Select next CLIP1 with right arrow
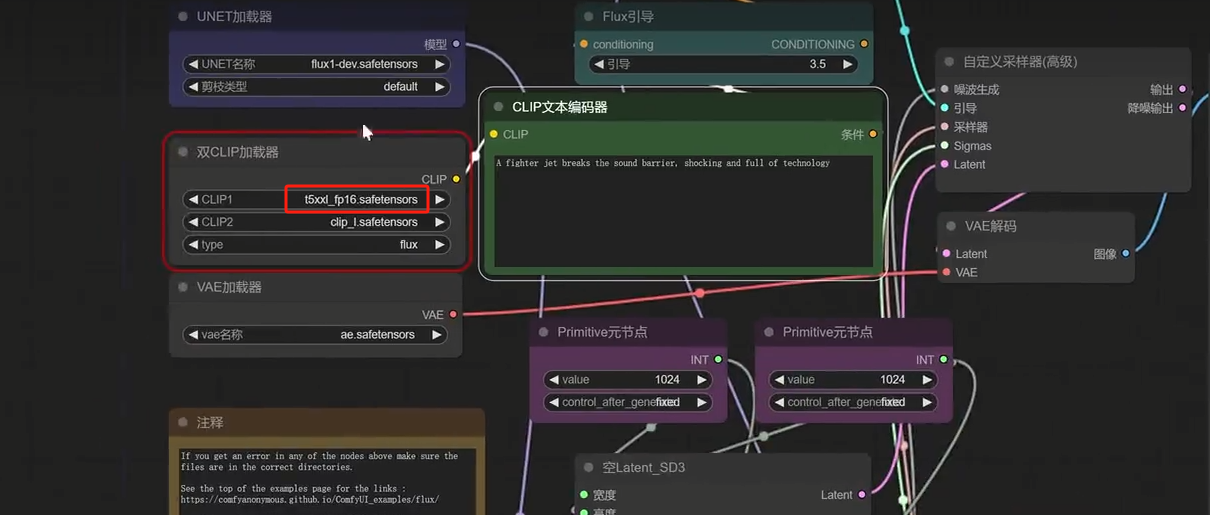1210x515 pixels. pyautogui.click(x=439, y=199)
